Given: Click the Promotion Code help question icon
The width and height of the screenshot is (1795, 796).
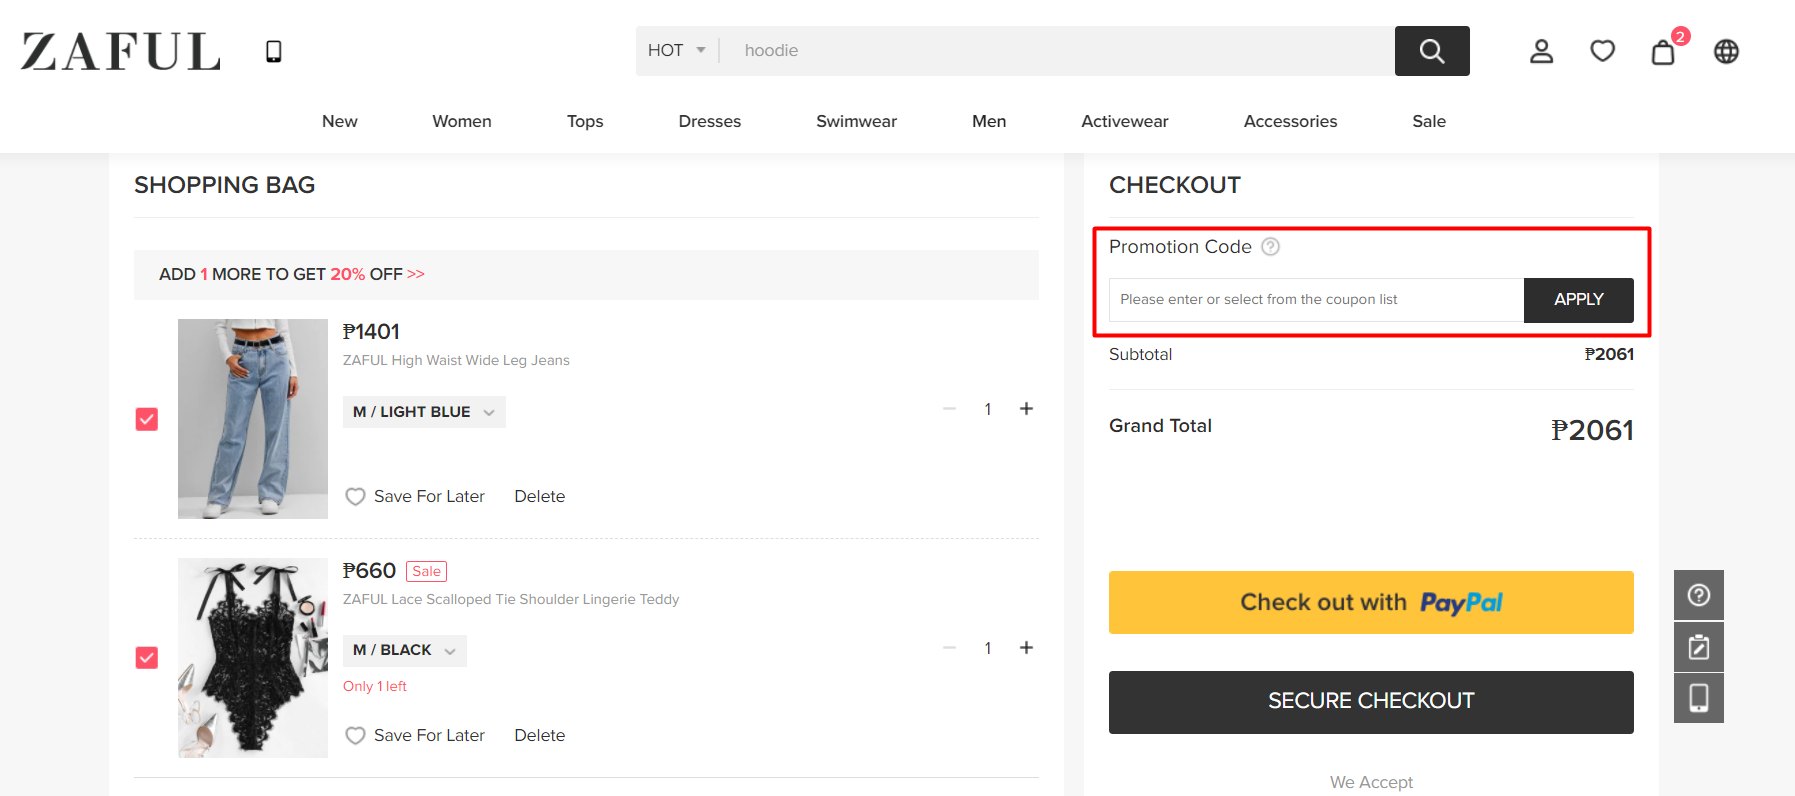Looking at the screenshot, I should coord(1270,246).
